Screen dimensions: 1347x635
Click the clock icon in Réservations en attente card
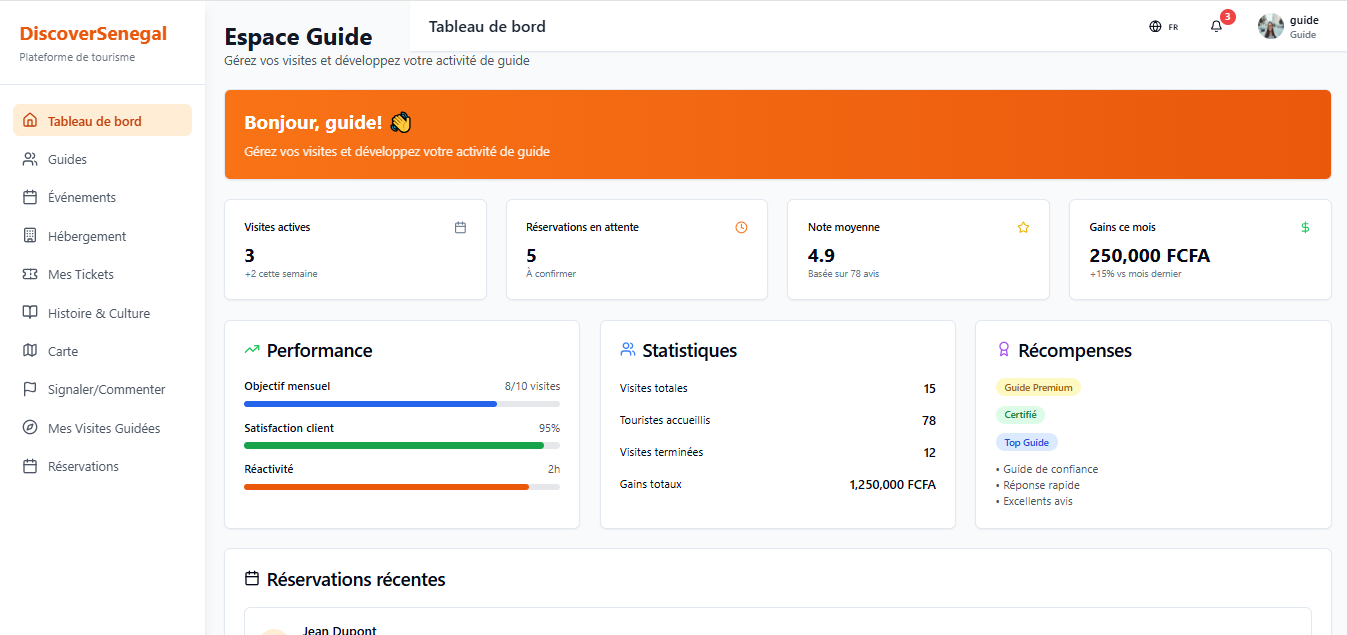[x=741, y=227]
